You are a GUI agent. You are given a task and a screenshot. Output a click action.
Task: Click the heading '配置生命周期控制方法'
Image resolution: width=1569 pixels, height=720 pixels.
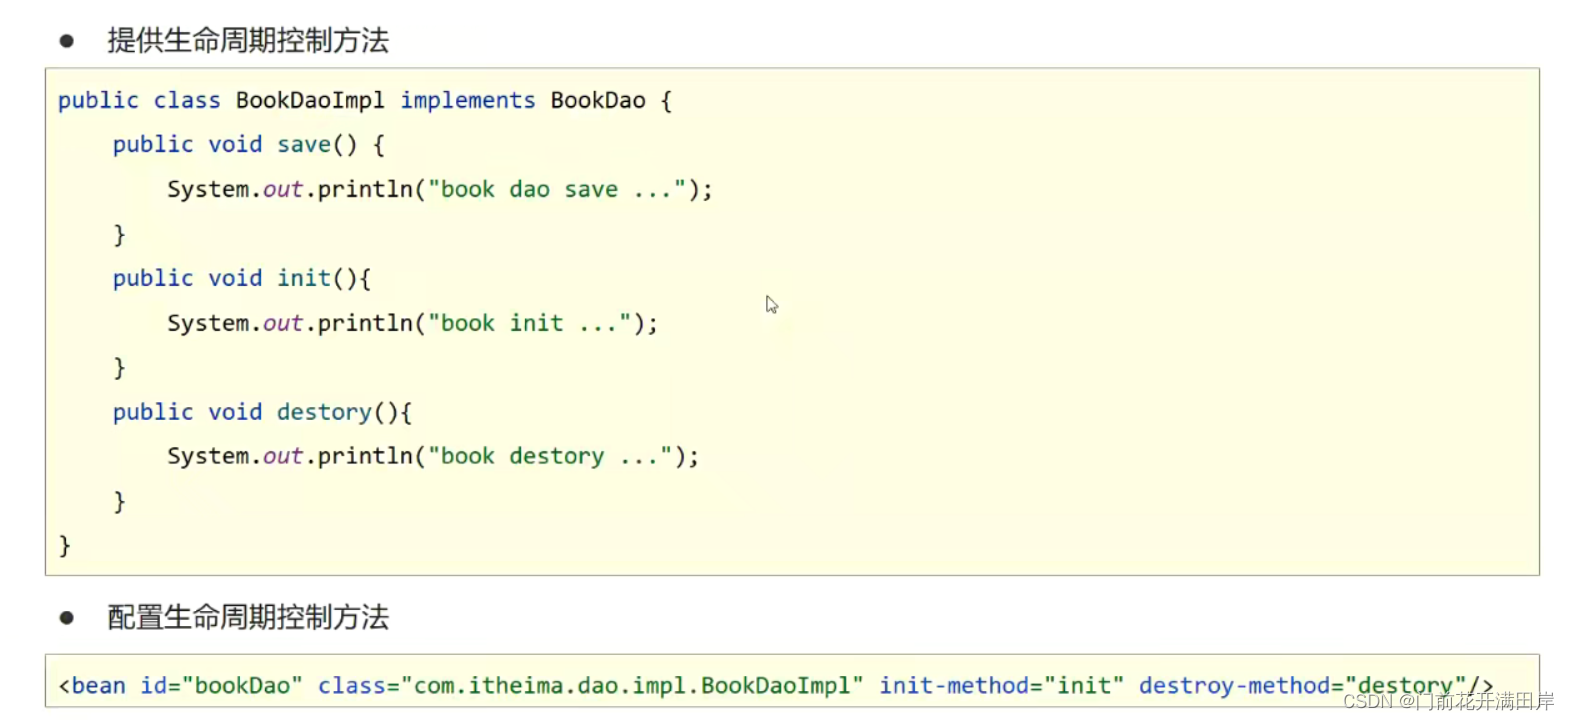248,617
